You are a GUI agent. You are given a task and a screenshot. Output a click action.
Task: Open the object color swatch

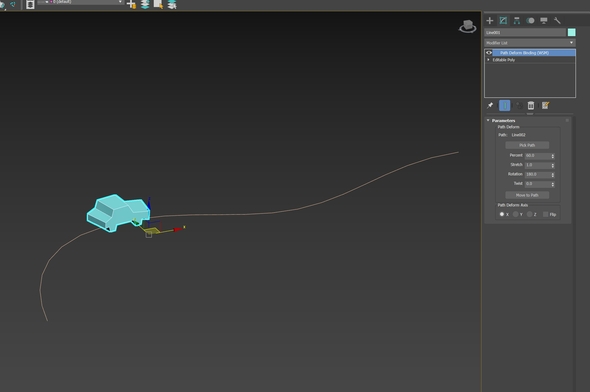(x=571, y=32)
